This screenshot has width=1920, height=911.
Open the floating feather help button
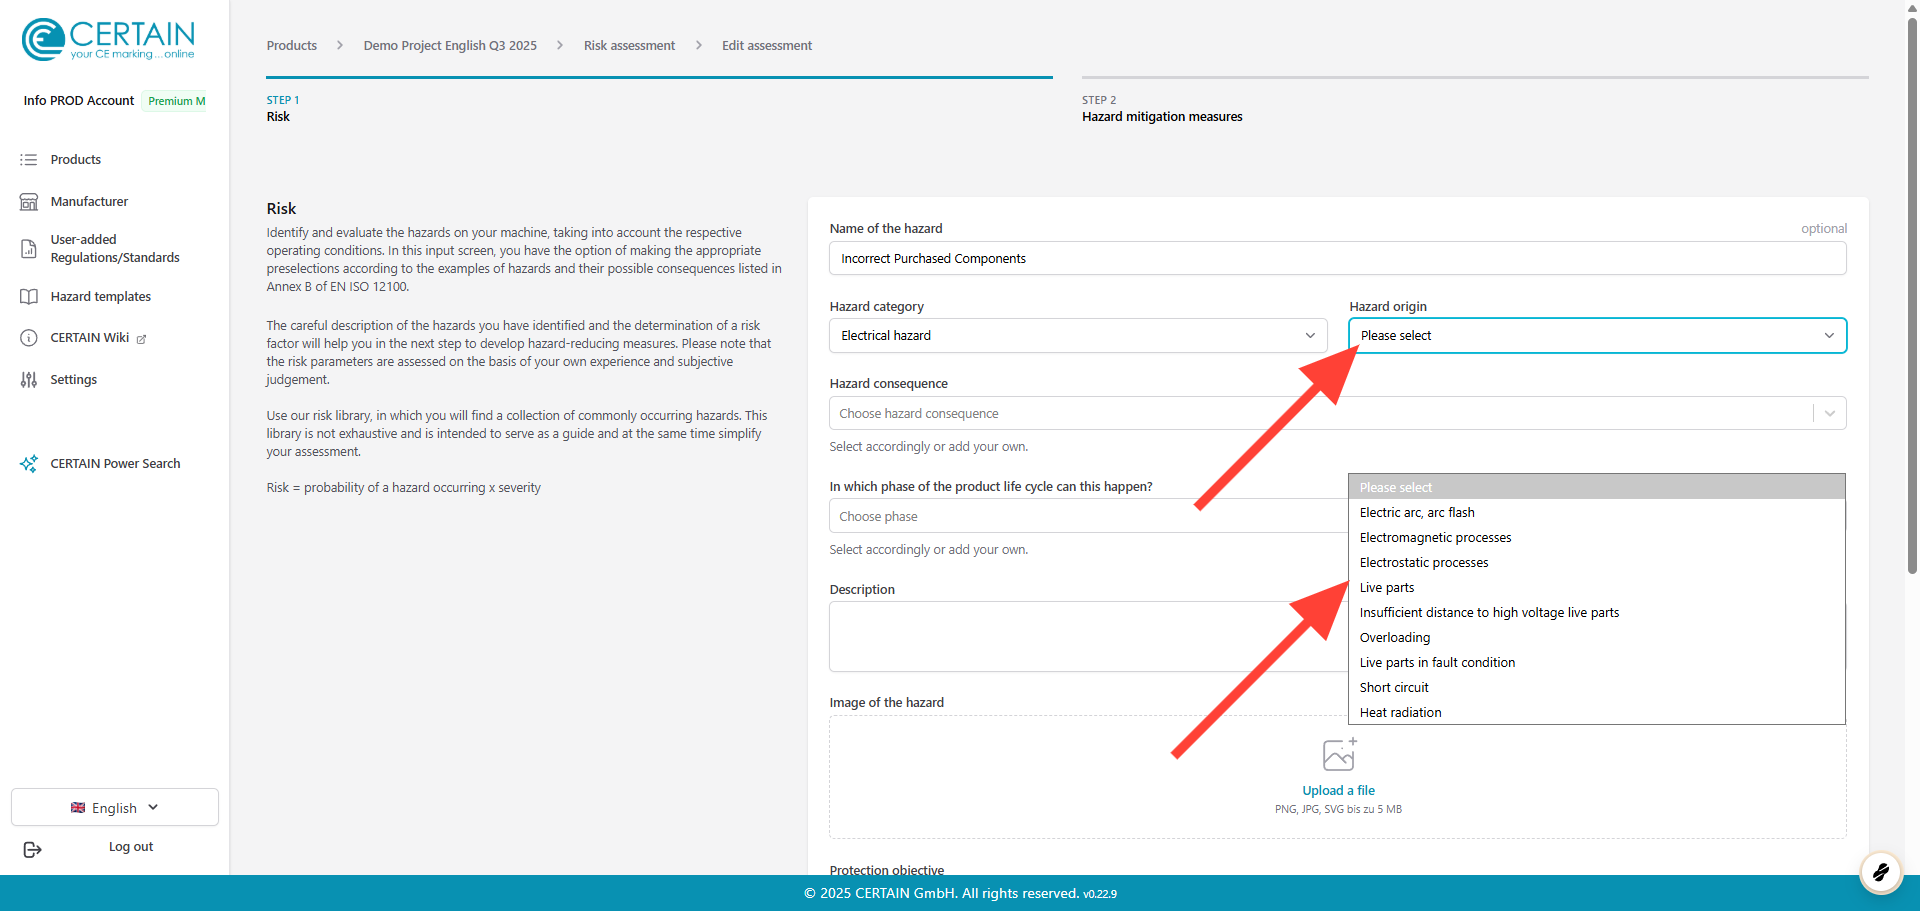(x=1880, y=872)
